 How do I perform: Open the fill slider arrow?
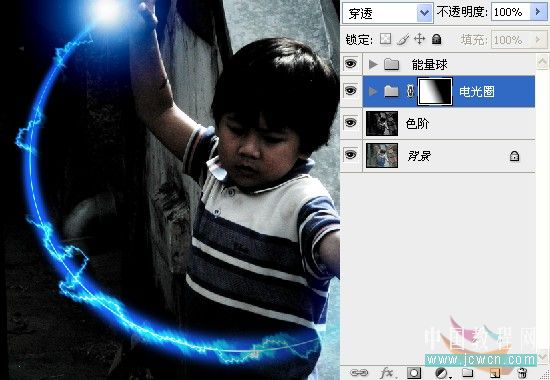pyautogui.click(x=538, y=40)
